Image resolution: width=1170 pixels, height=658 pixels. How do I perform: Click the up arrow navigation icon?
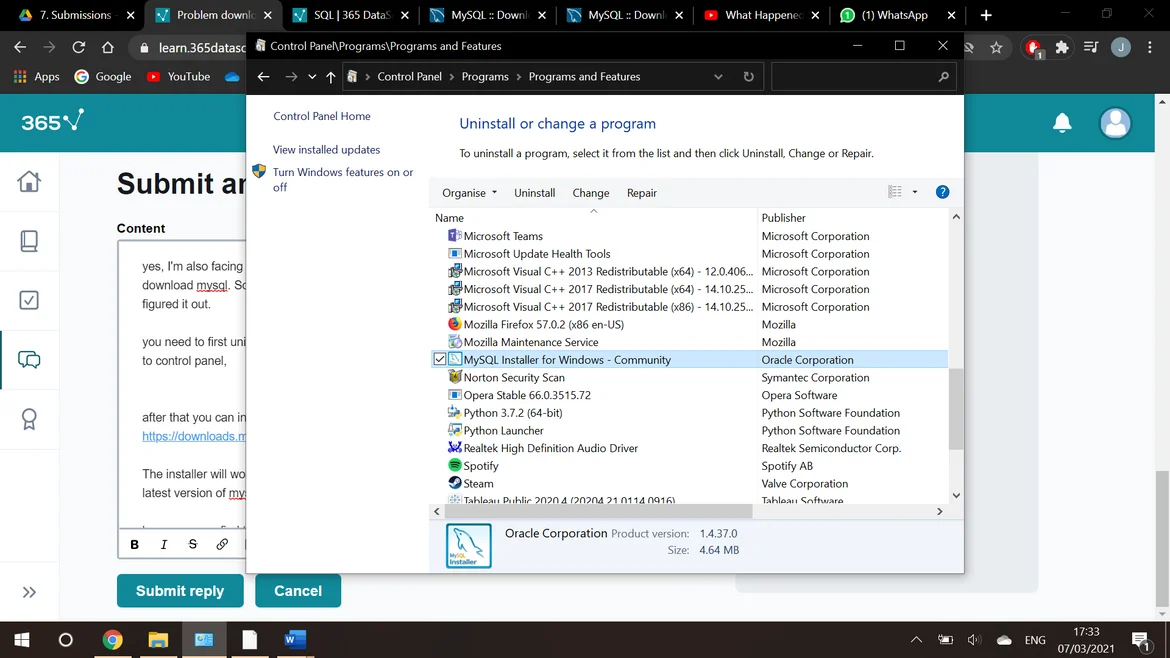(x=331, y=77)
